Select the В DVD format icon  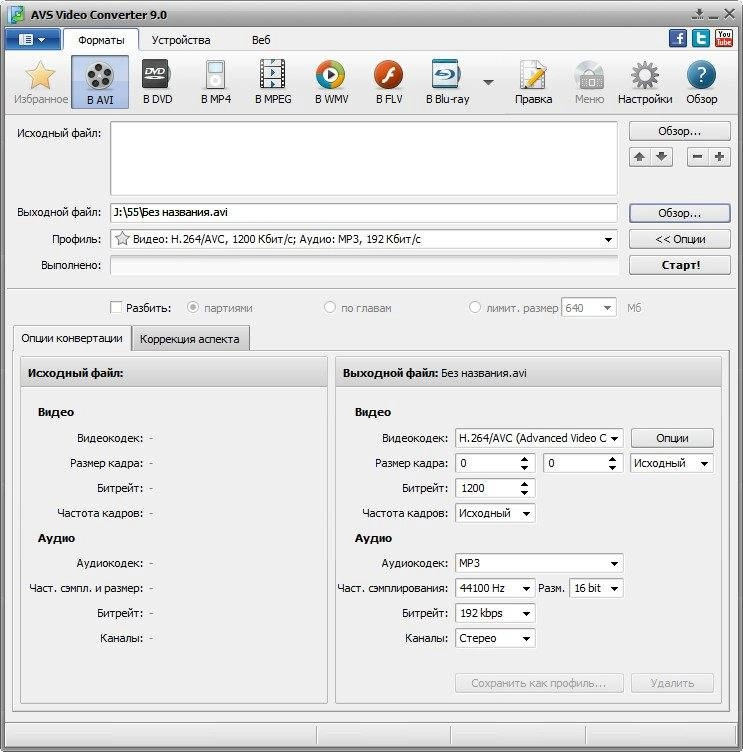157,82
